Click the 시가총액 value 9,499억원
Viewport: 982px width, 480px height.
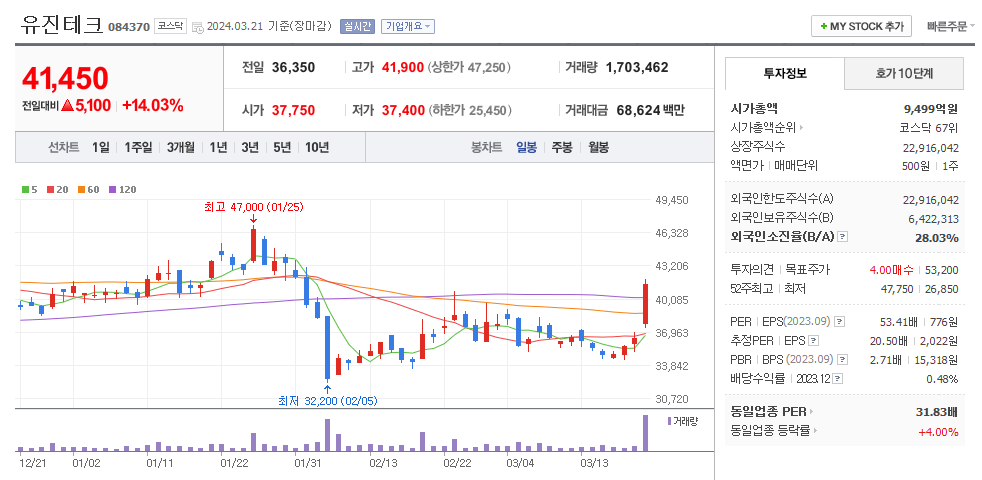pos(930,109)
